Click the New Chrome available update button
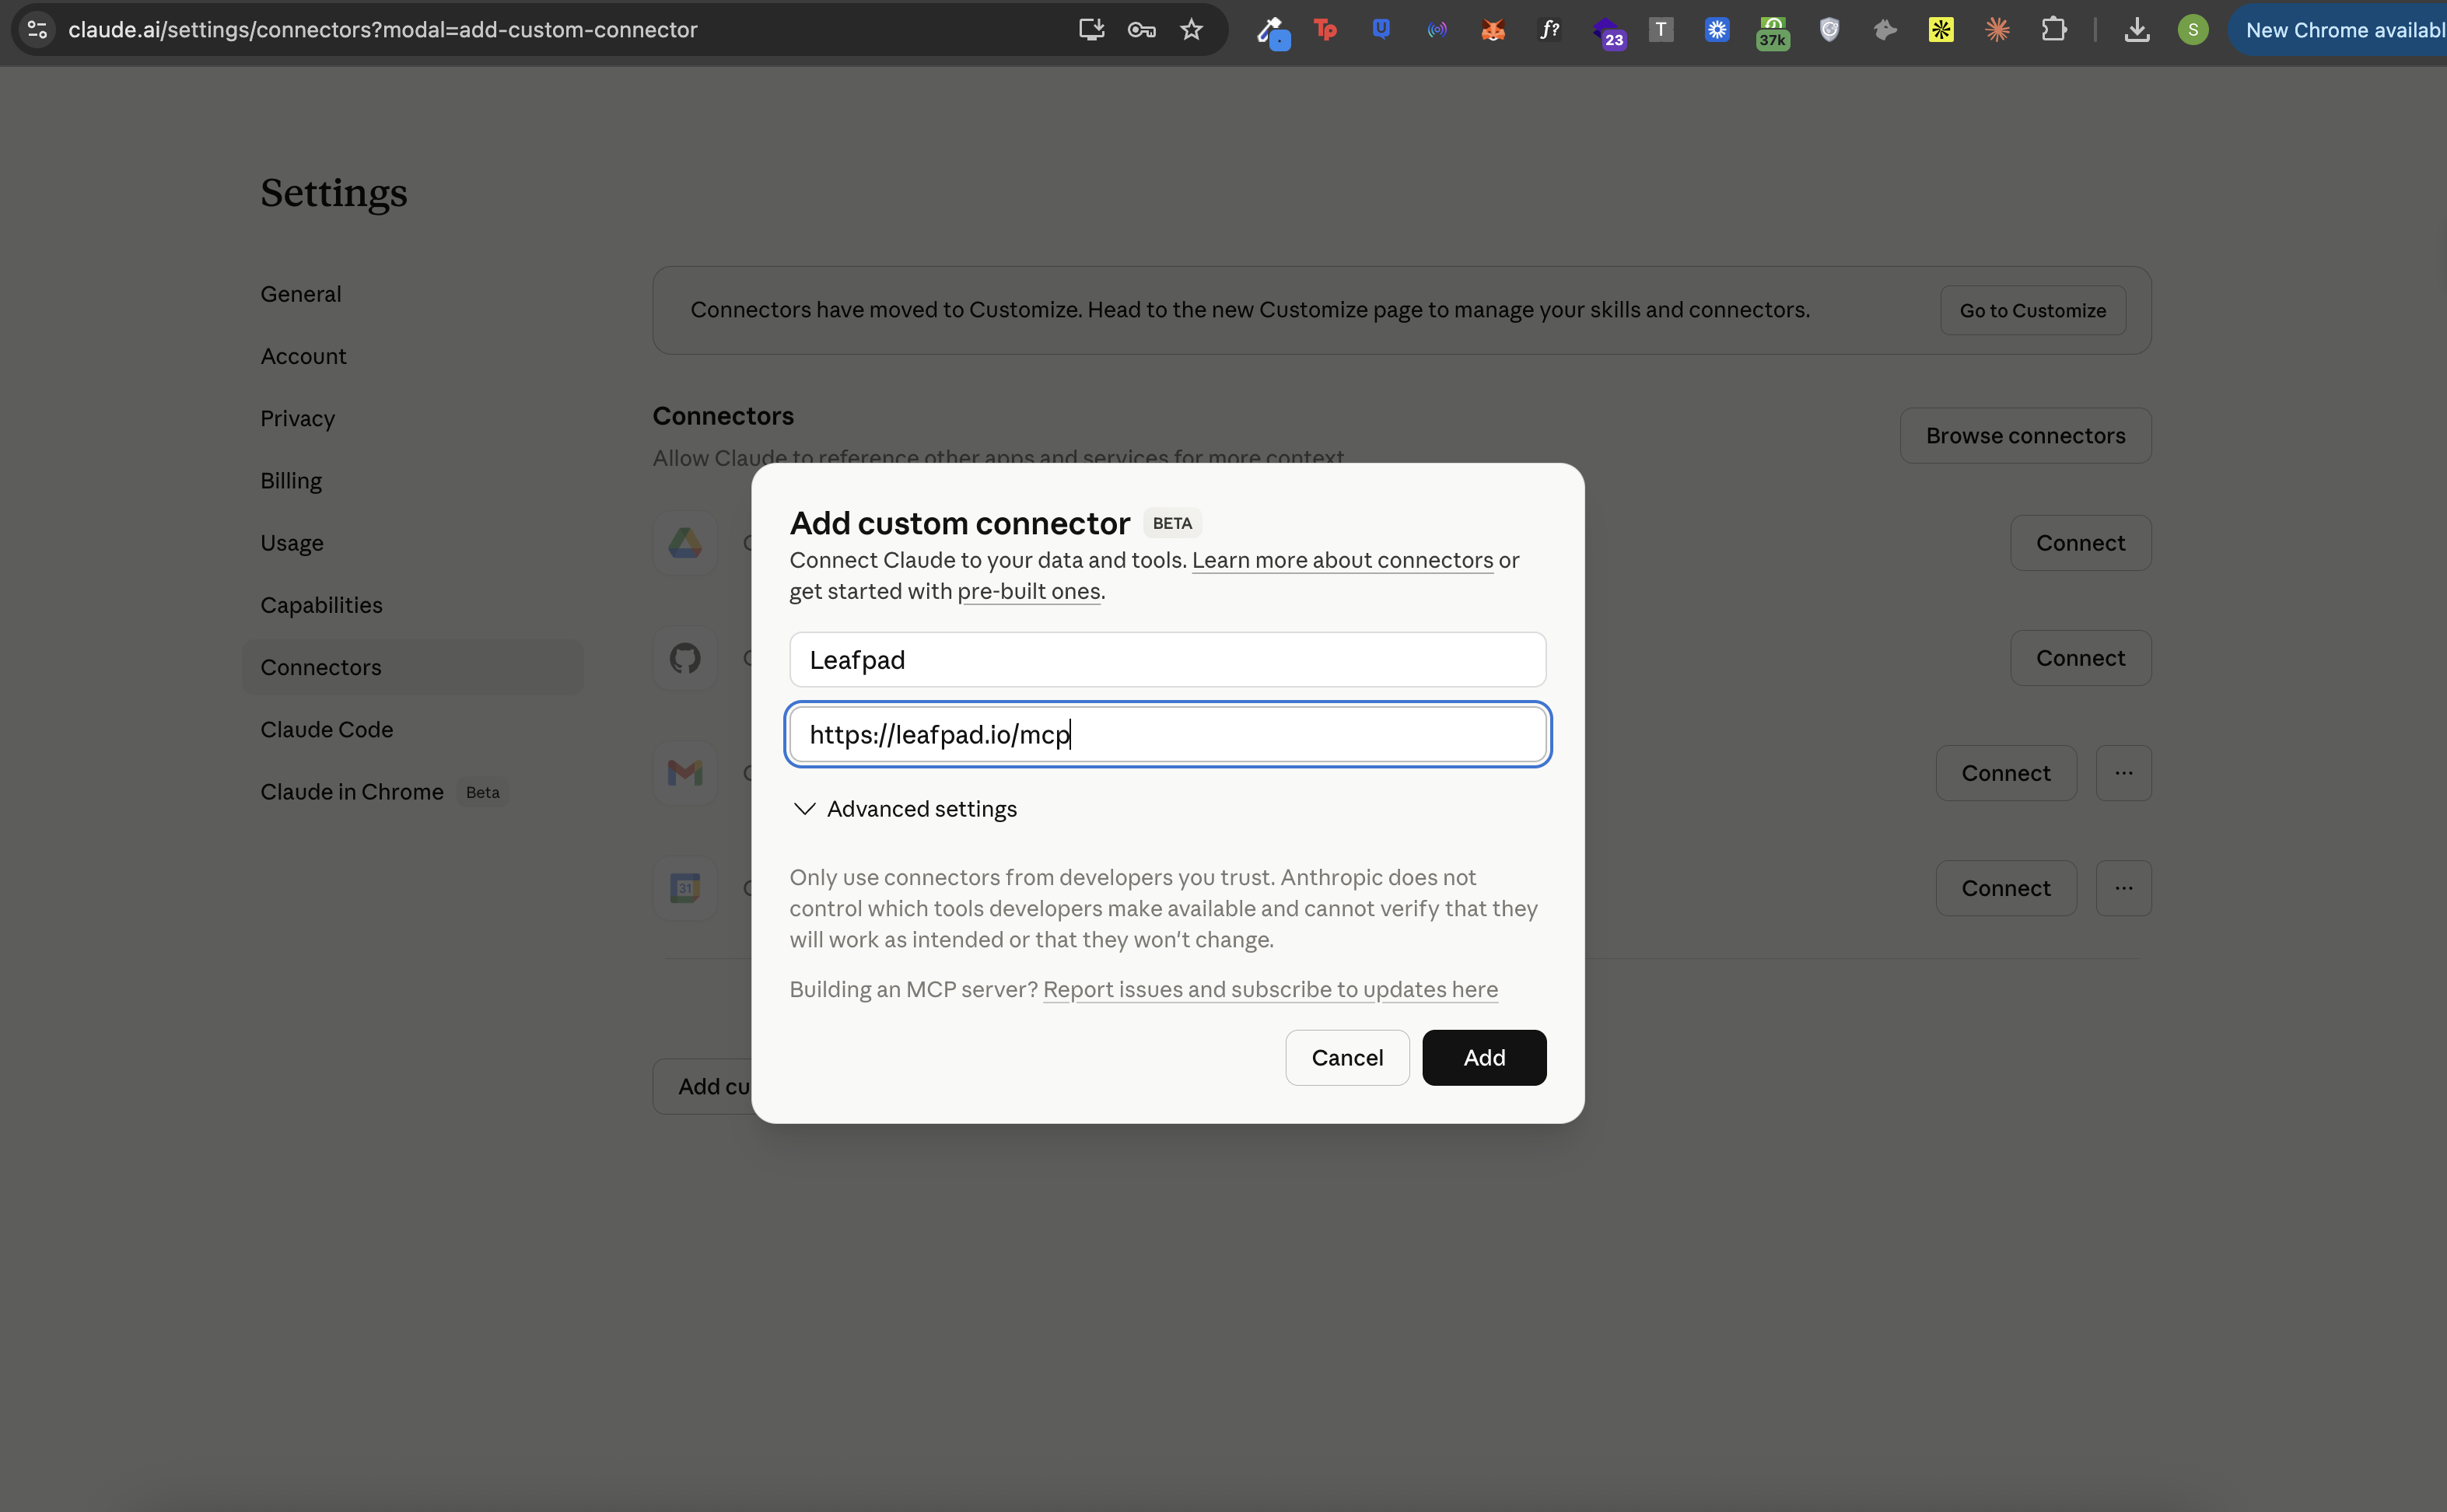Image resolution: width=2447 pixels, height=1512 pixels. 2340,29
